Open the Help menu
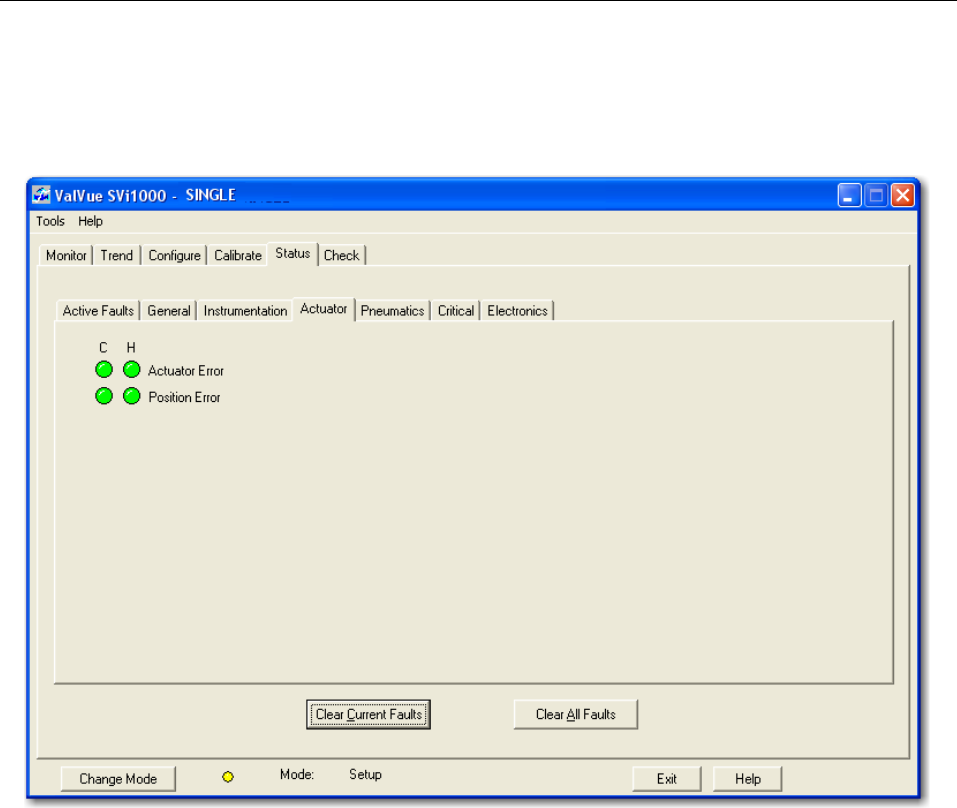Viewport: 957px width, 808px height. click(90, 221)
